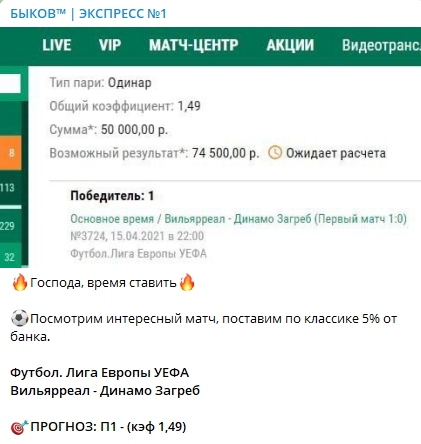
Task: Go to МАТЧ-ЦЕНТР tab
Action: (x=194, y=45)
